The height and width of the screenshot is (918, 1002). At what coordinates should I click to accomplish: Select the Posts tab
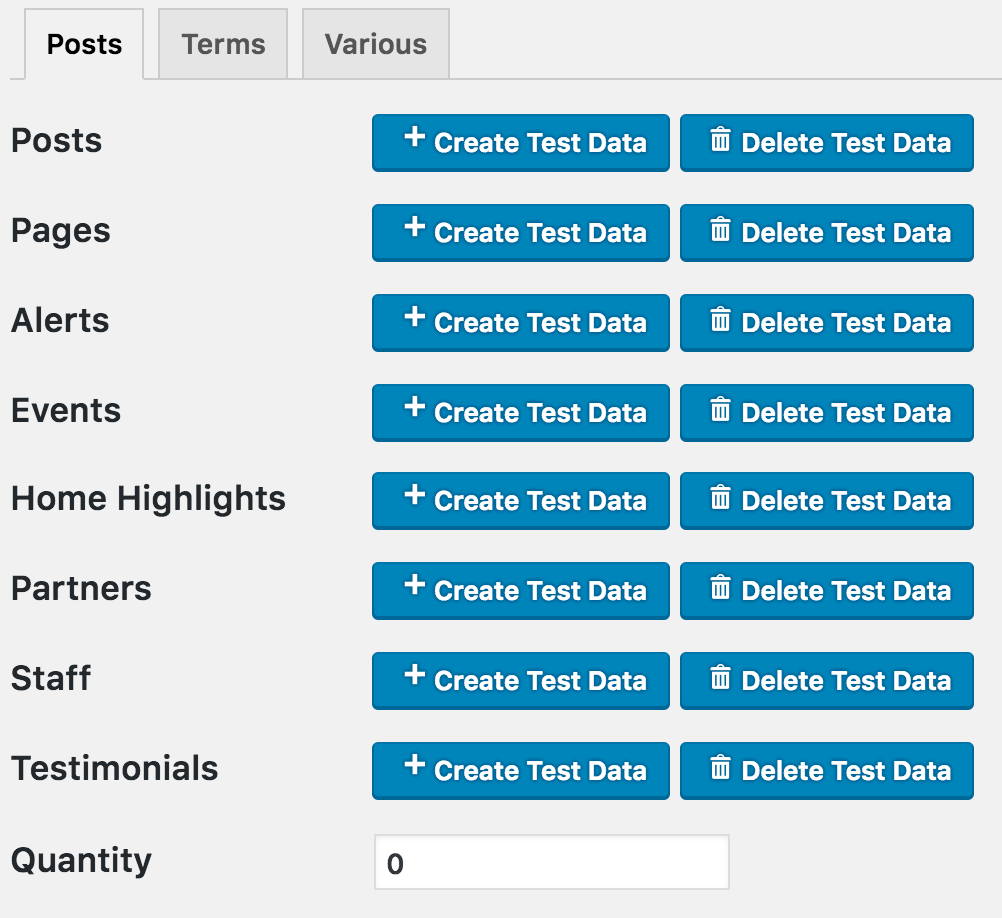point(84,44)
